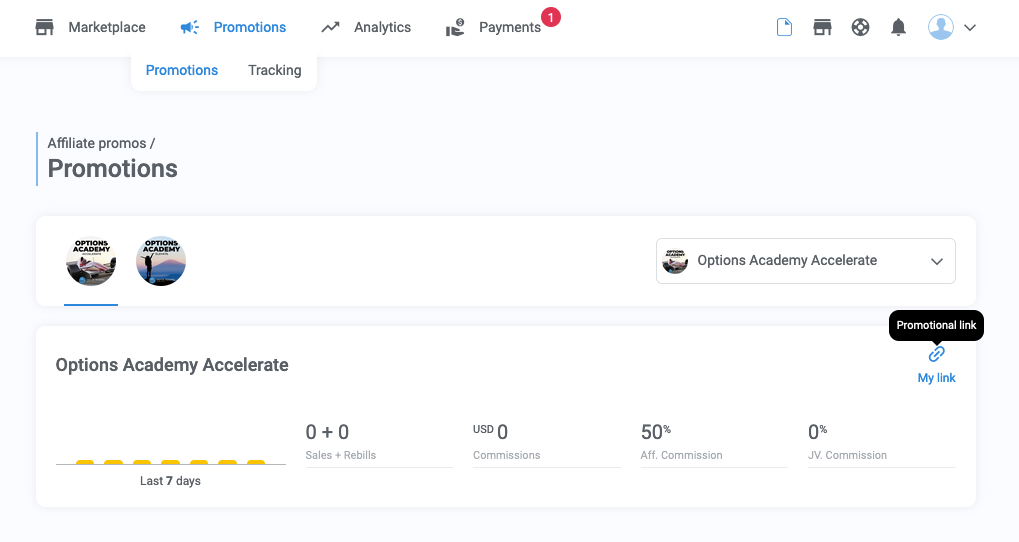This screenshot has height=542, width=1019.
Task: Open the store icon in top right
Action: tap(822, 27)
